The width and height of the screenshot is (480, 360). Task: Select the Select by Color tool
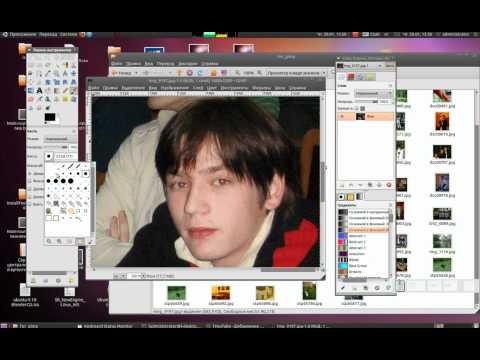(x=65, y=65)
